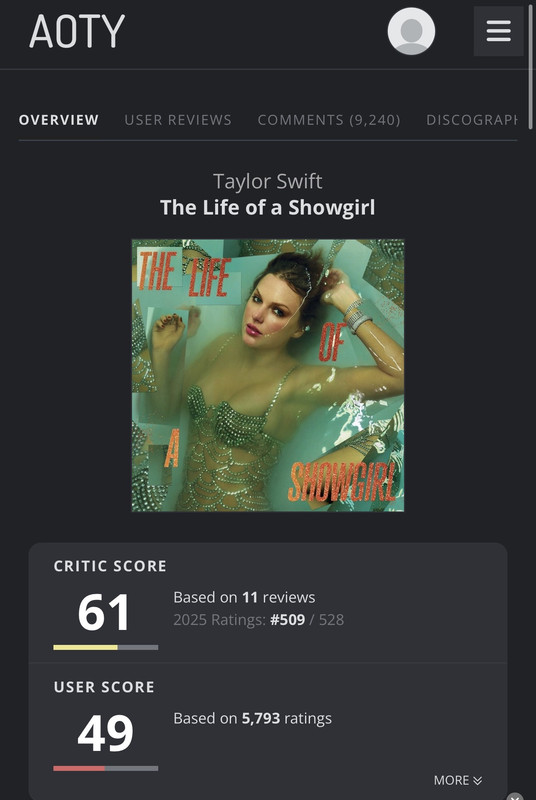Click the page scrollbar on the right edge
The height and width of the screenshot is (800, 536).
click(530, 66)
